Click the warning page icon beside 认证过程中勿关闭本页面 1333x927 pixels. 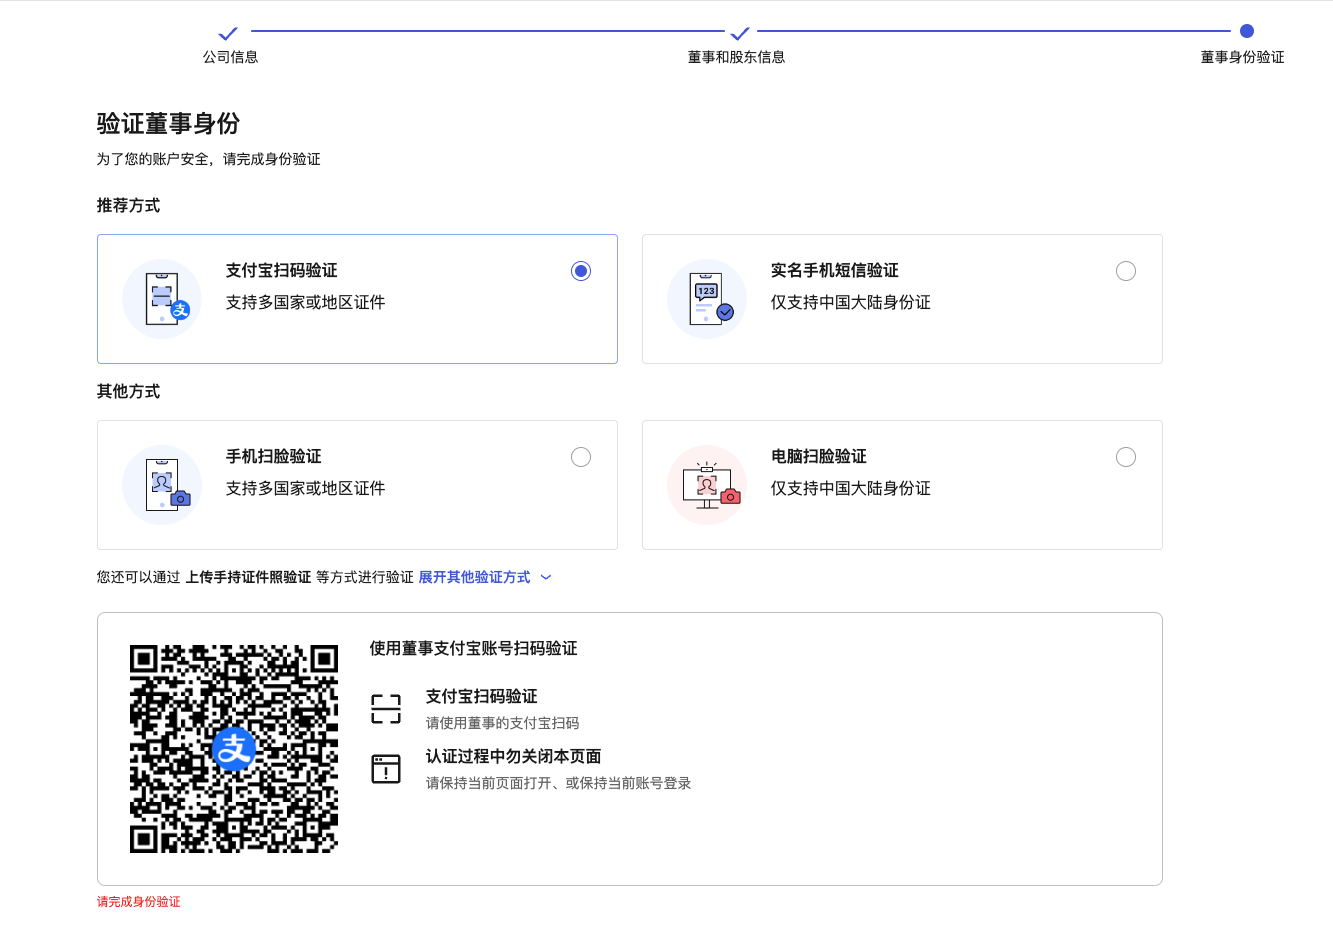coord(386,767)
